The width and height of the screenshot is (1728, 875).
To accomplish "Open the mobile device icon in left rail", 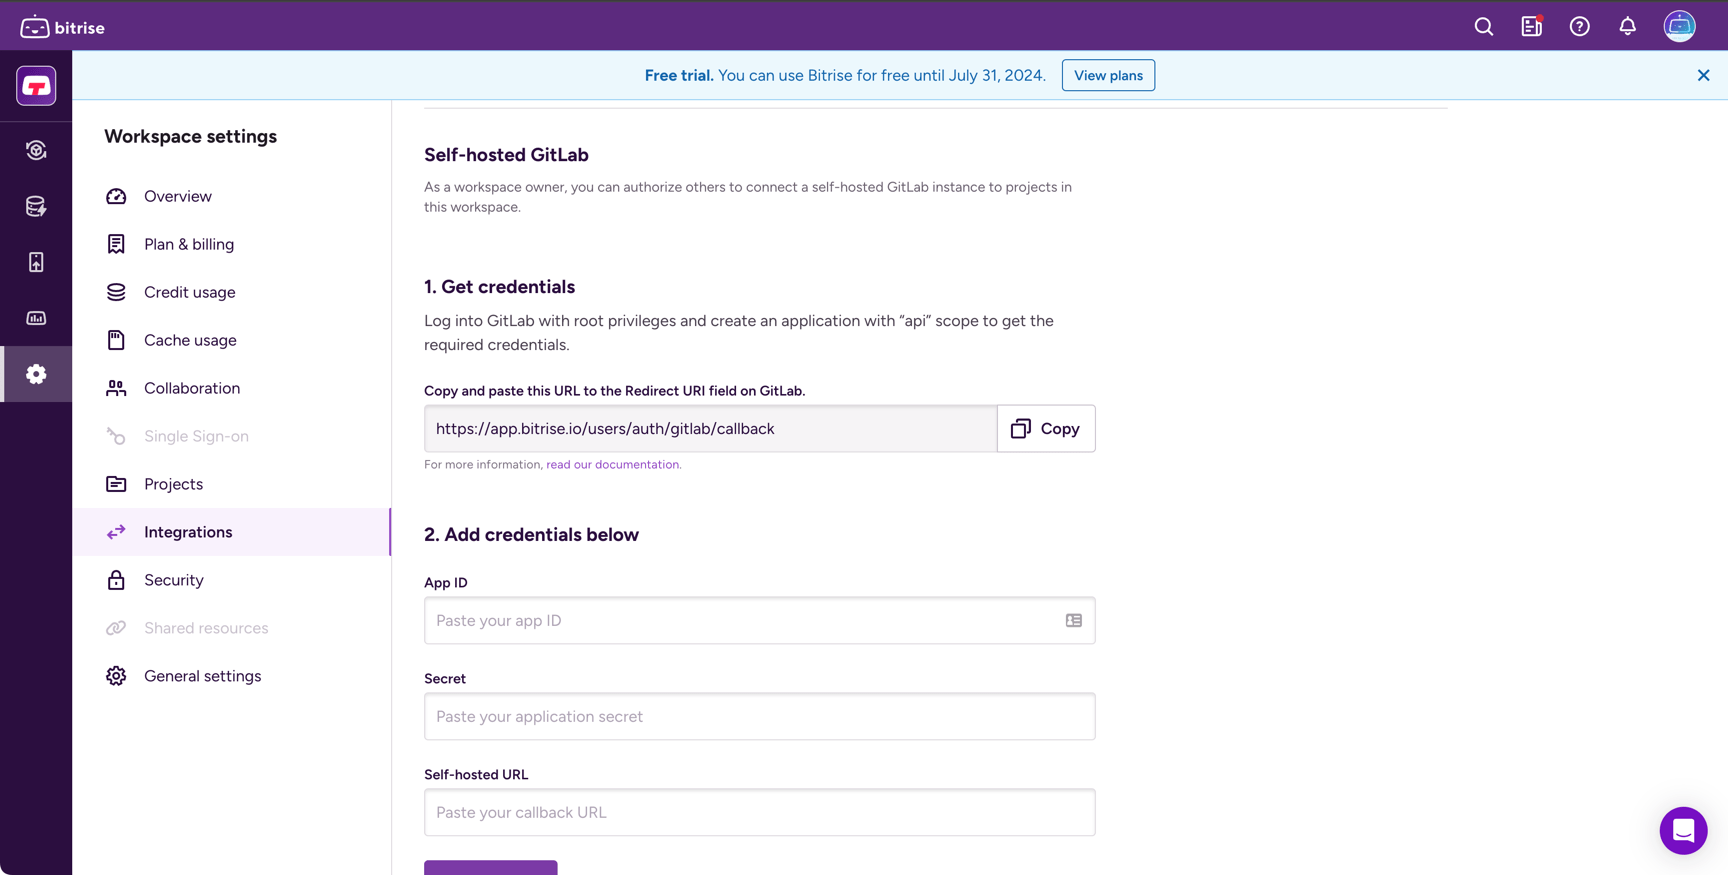I will (36, 262).
